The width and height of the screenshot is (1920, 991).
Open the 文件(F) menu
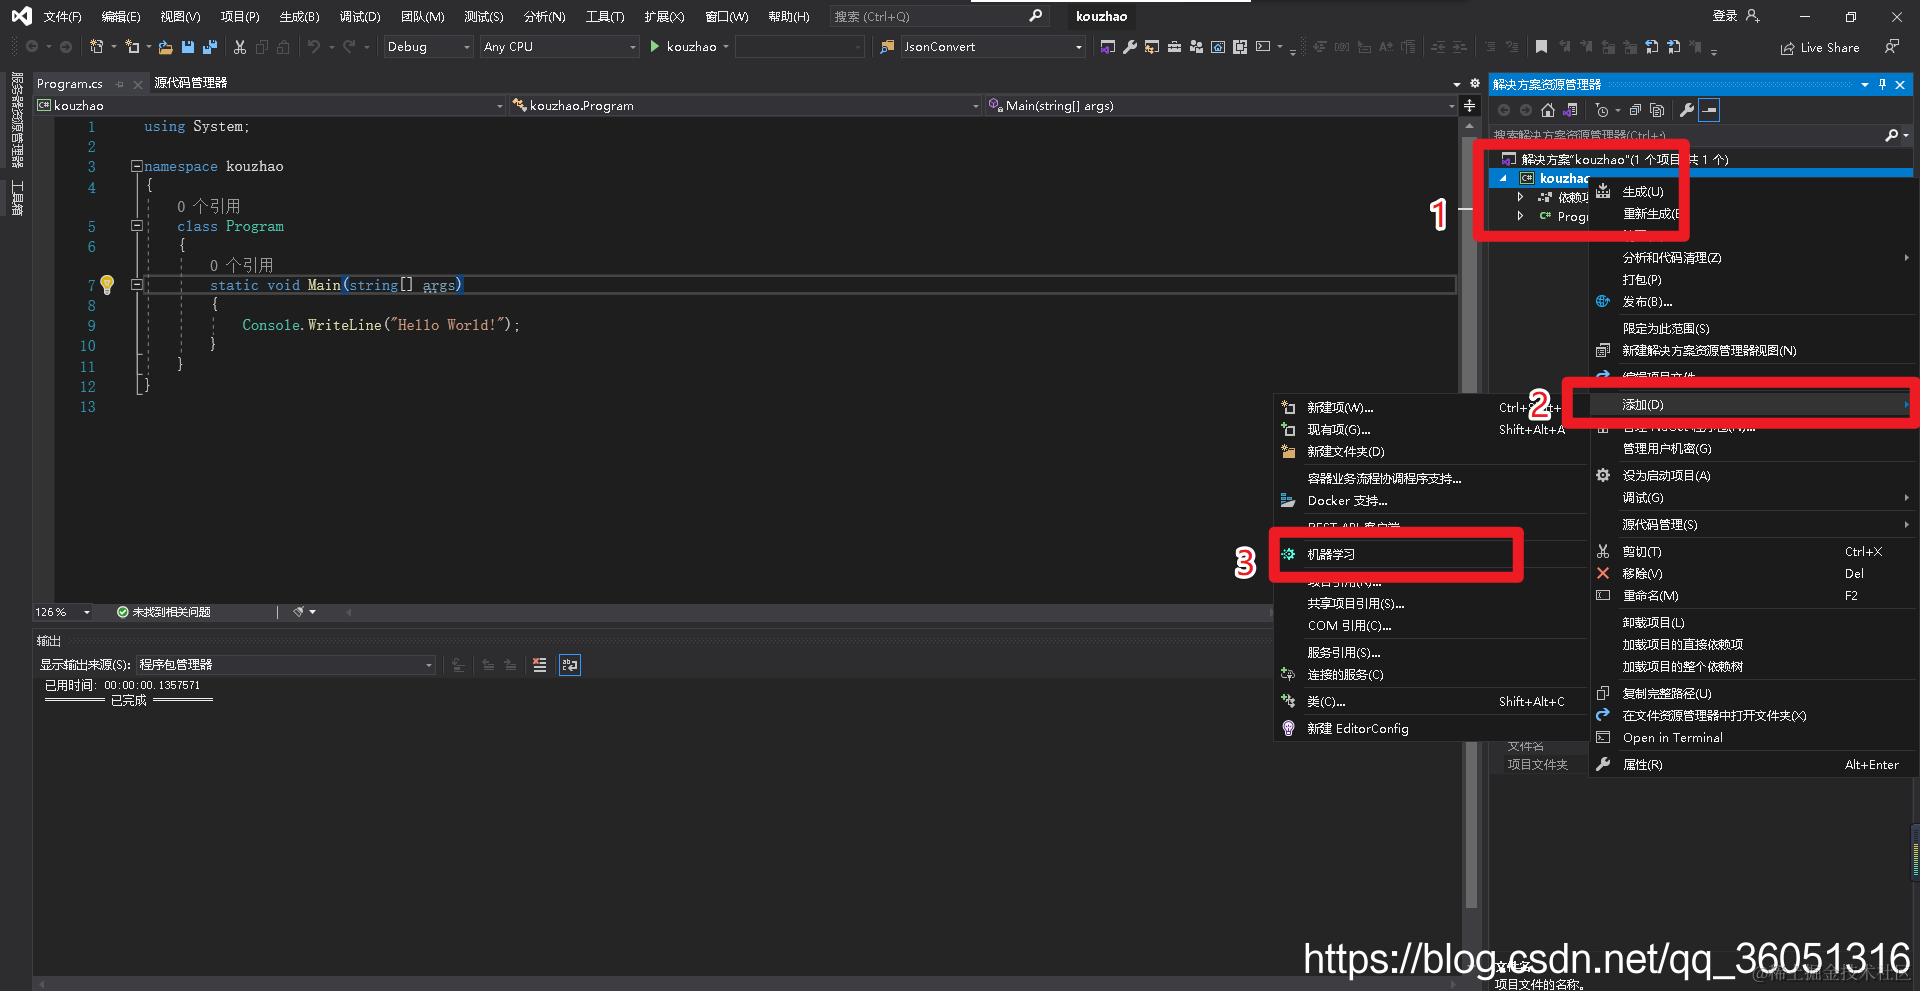[62, 16]
